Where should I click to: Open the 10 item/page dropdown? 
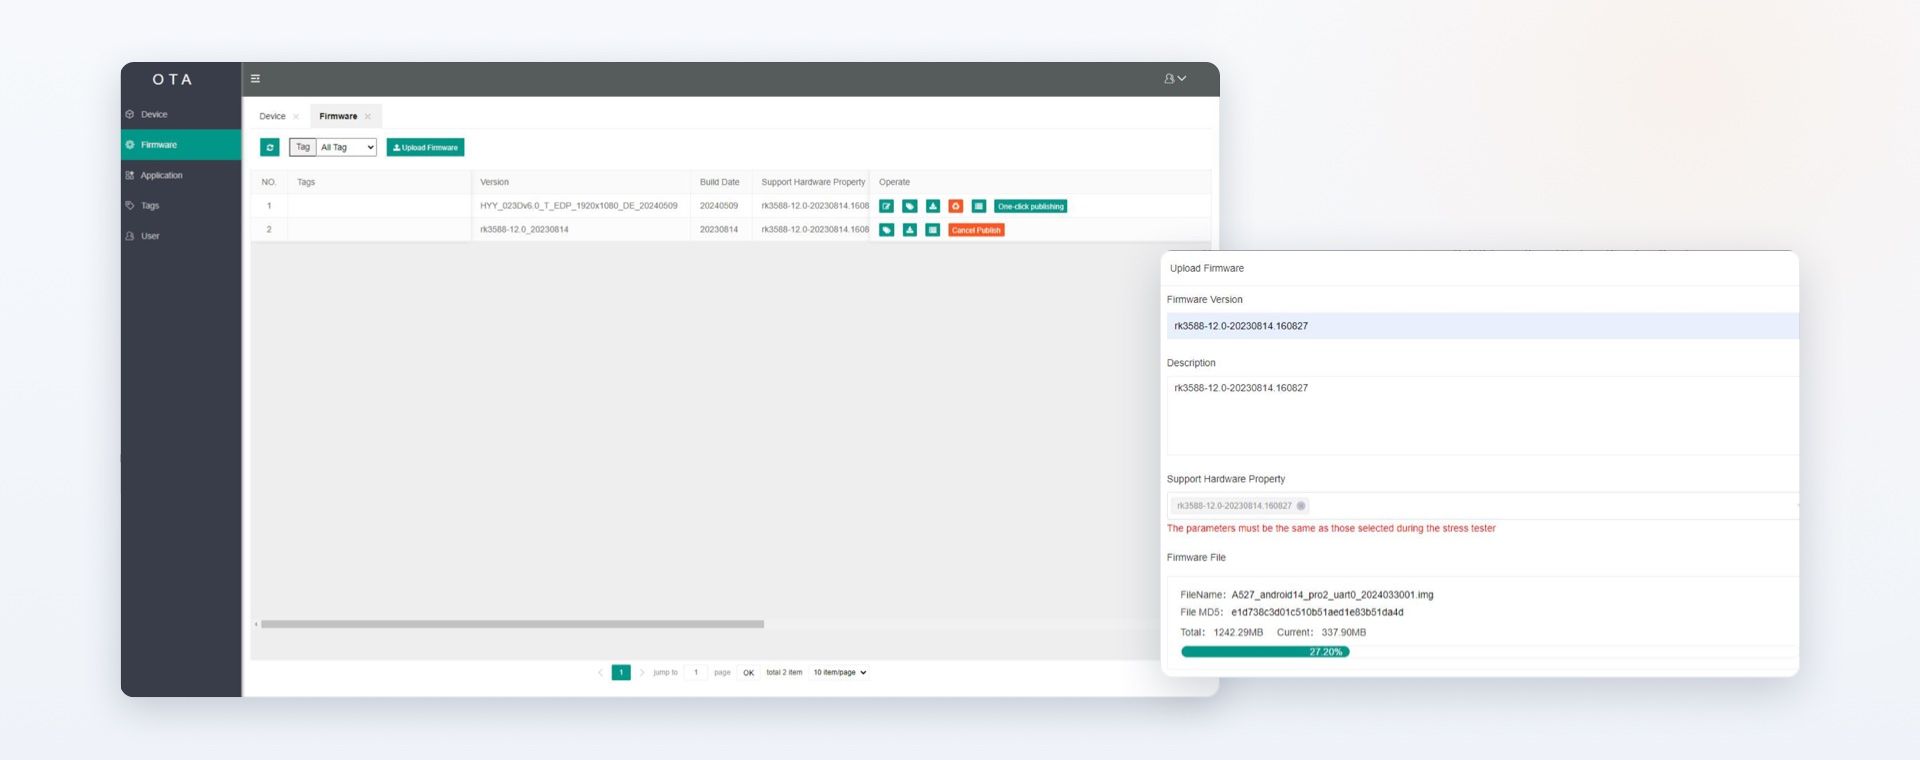[840, 672]
